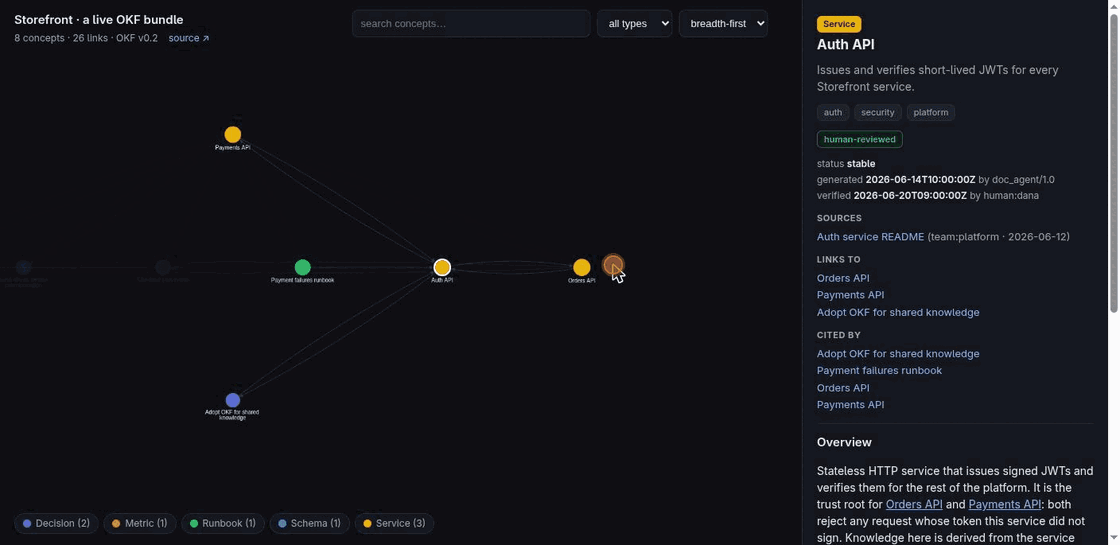Screen dimensions: 1120x545
Task: Select the Payments API node in graph
Action: coord(233,134)
